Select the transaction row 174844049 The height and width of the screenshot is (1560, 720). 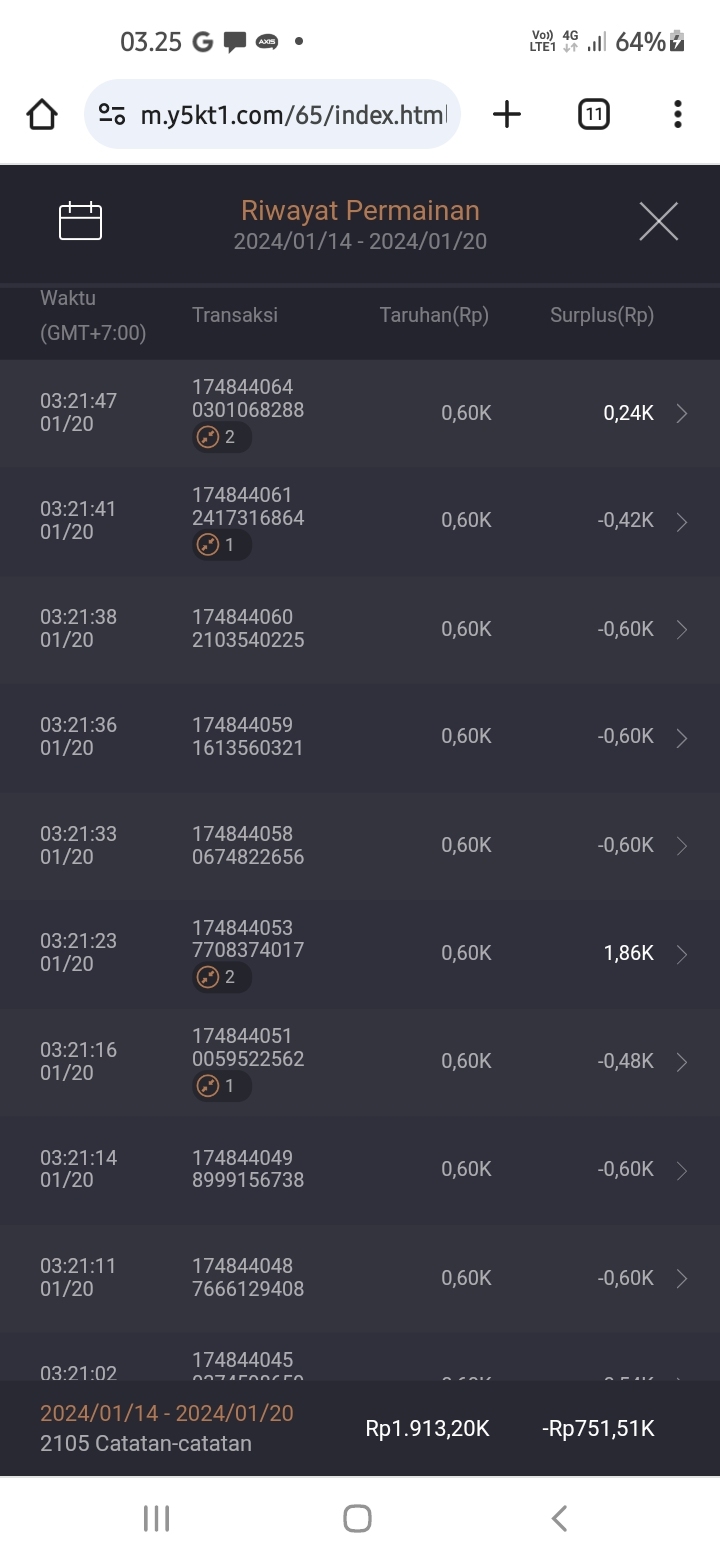[x=360, y=1169]
